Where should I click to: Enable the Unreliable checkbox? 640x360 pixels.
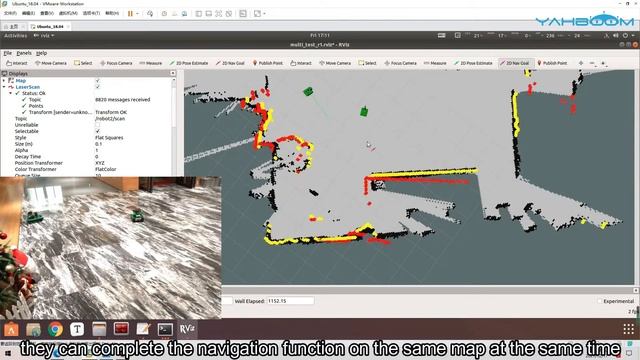click(98, 125)
